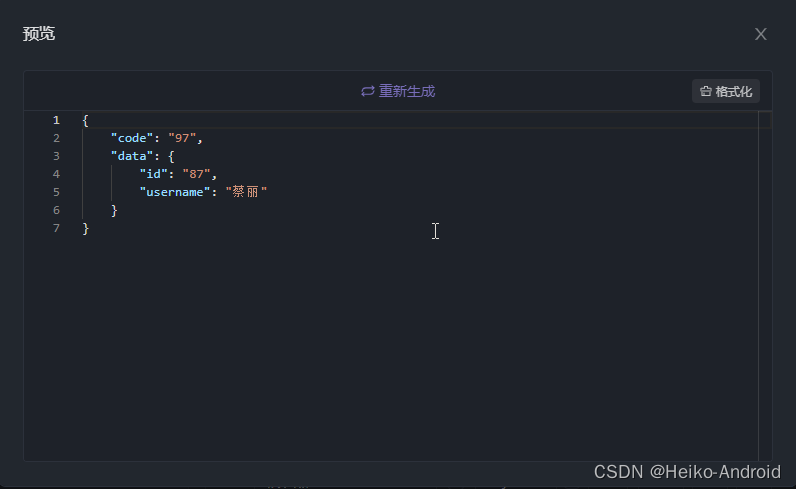The height and width of the screenshot is (489, 796).
Task: Close the 预览 dialog with the X
Action: [760, 34]
